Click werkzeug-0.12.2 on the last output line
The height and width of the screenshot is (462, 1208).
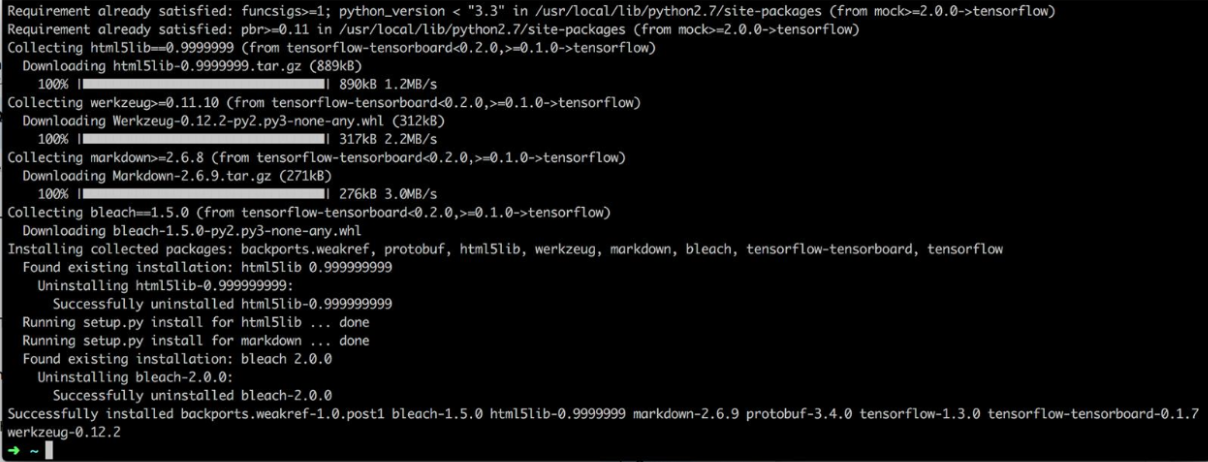(64, 430)
